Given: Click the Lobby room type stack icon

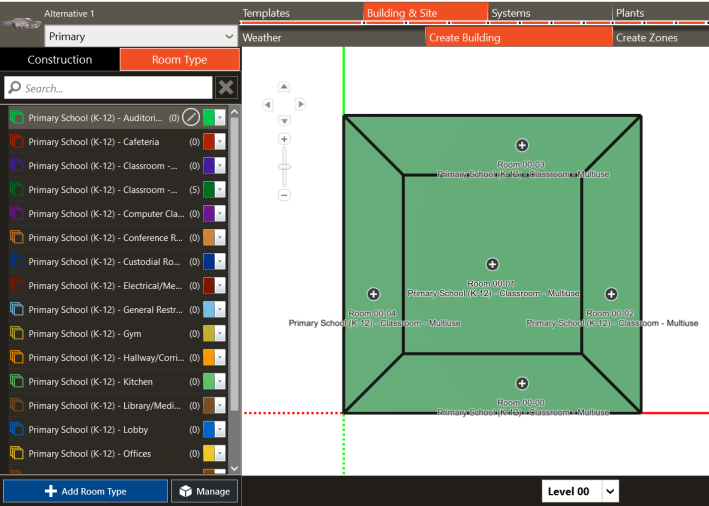Looking at the screenshot, I should [x=17, y=429].
